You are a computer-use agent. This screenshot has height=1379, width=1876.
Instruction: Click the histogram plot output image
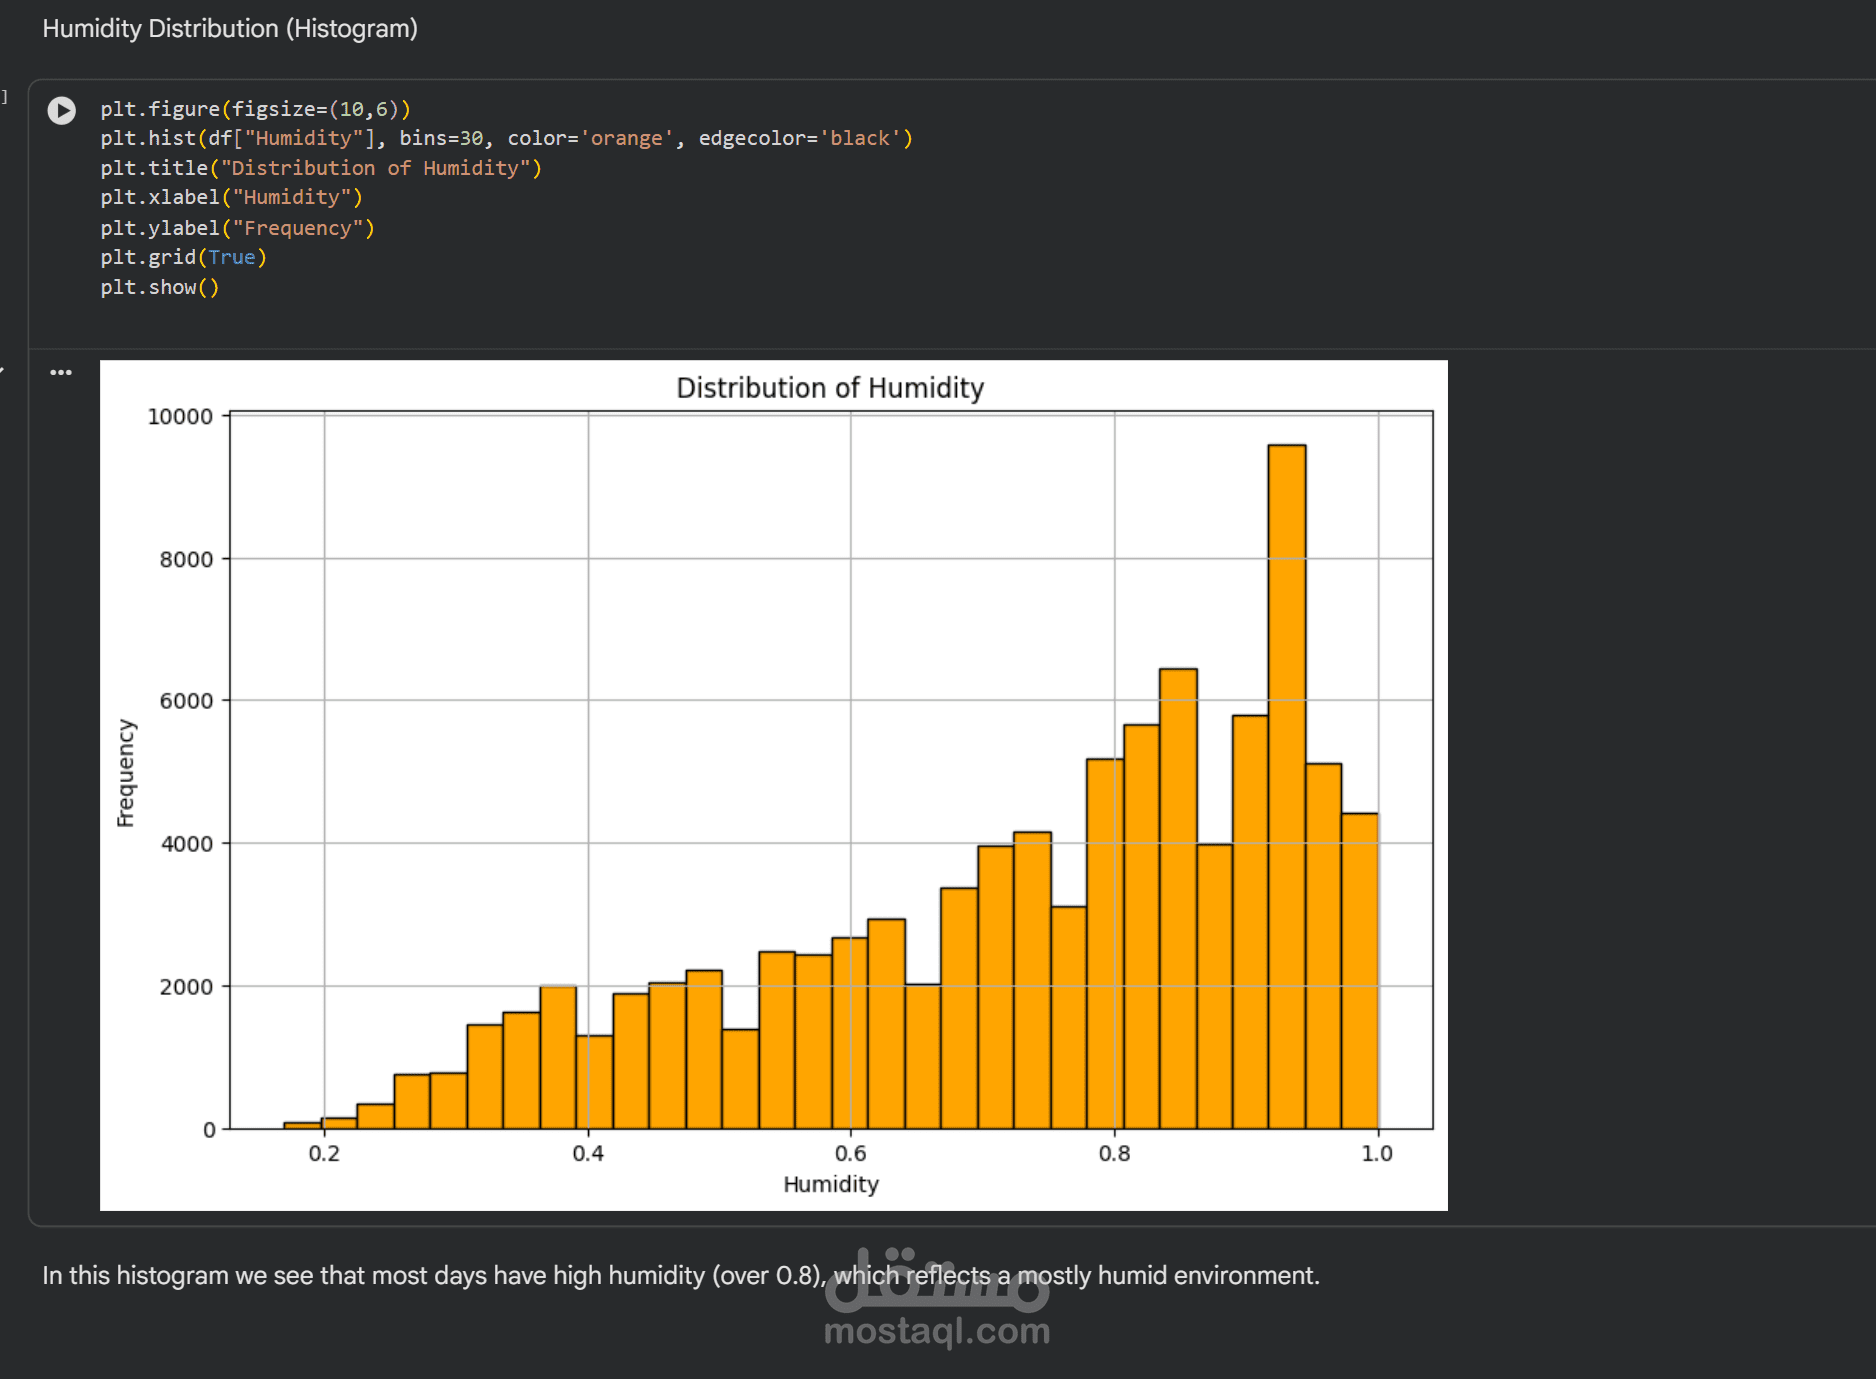click(774, 785)
